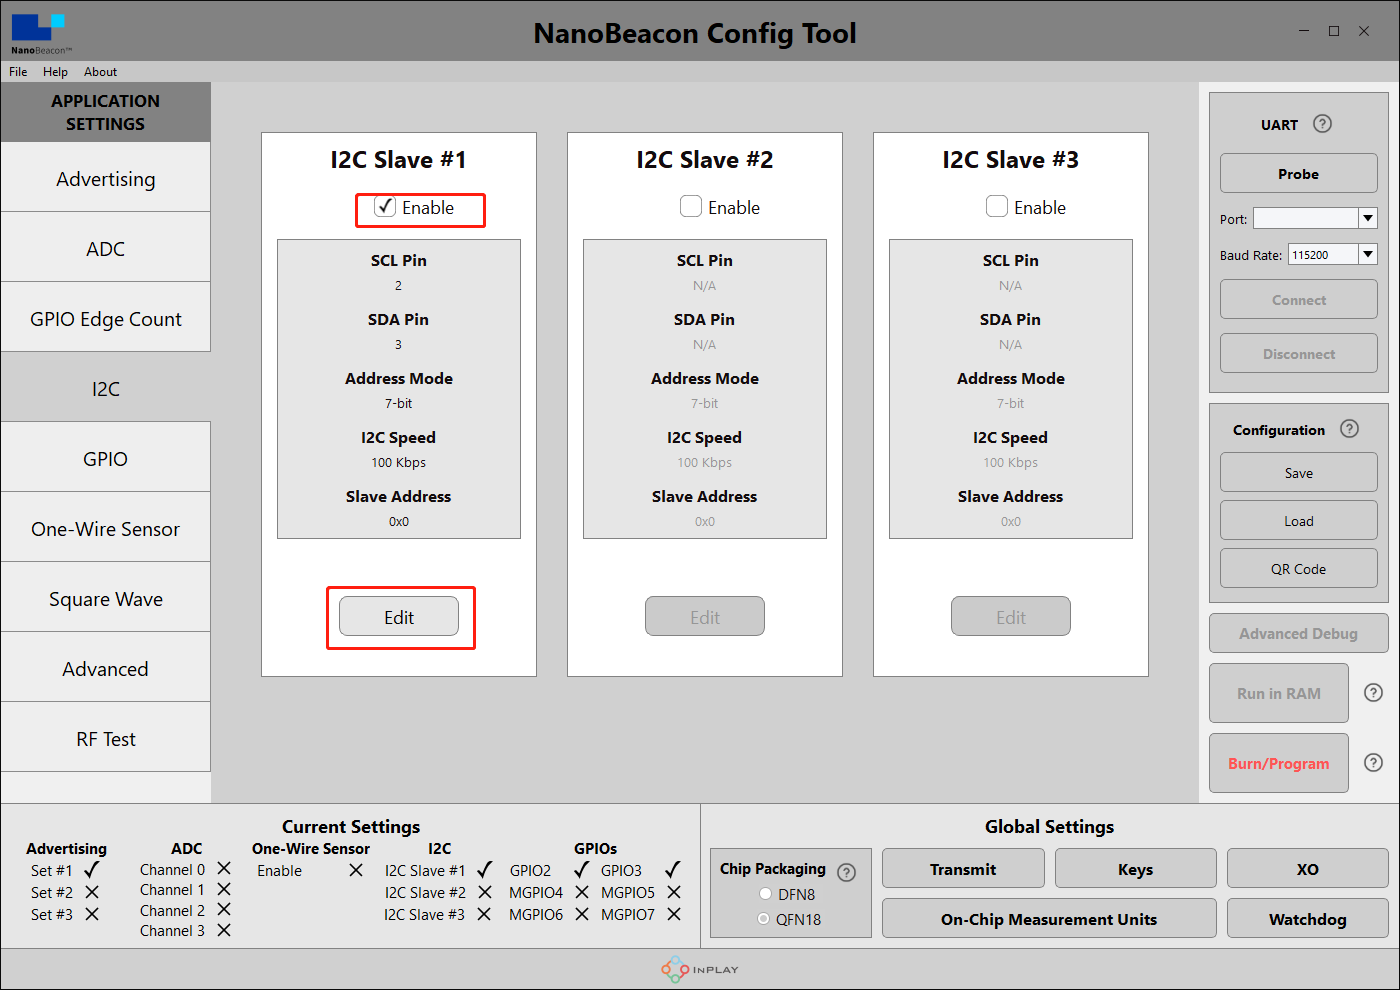The image size is (1400, 990).
Task: Select DFN8 chip packaging
Action: click(x=765, y=894)
